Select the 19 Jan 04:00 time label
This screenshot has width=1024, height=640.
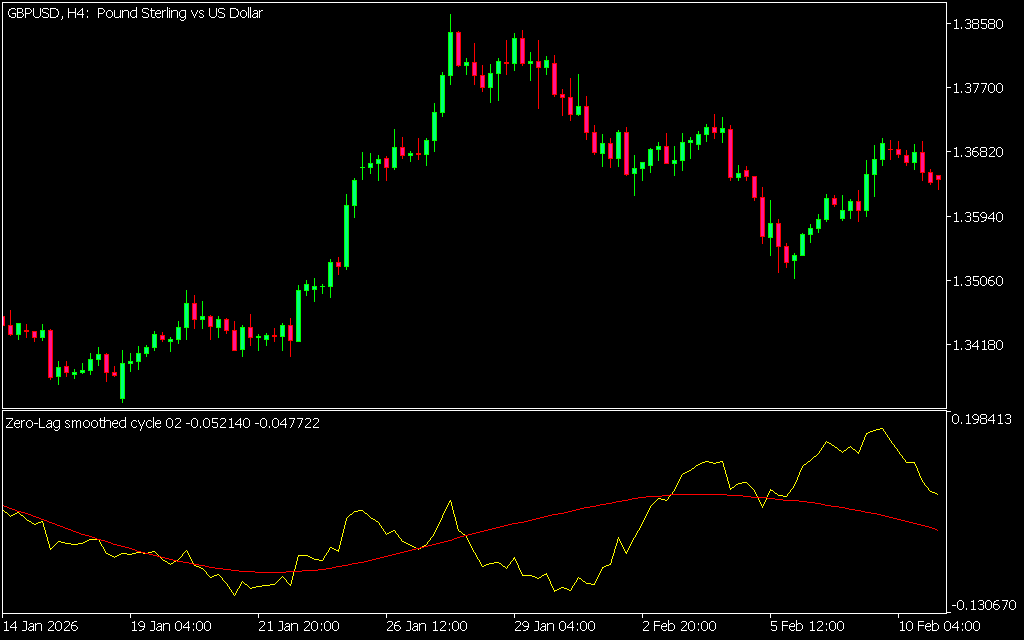click(x=171, y=627)
